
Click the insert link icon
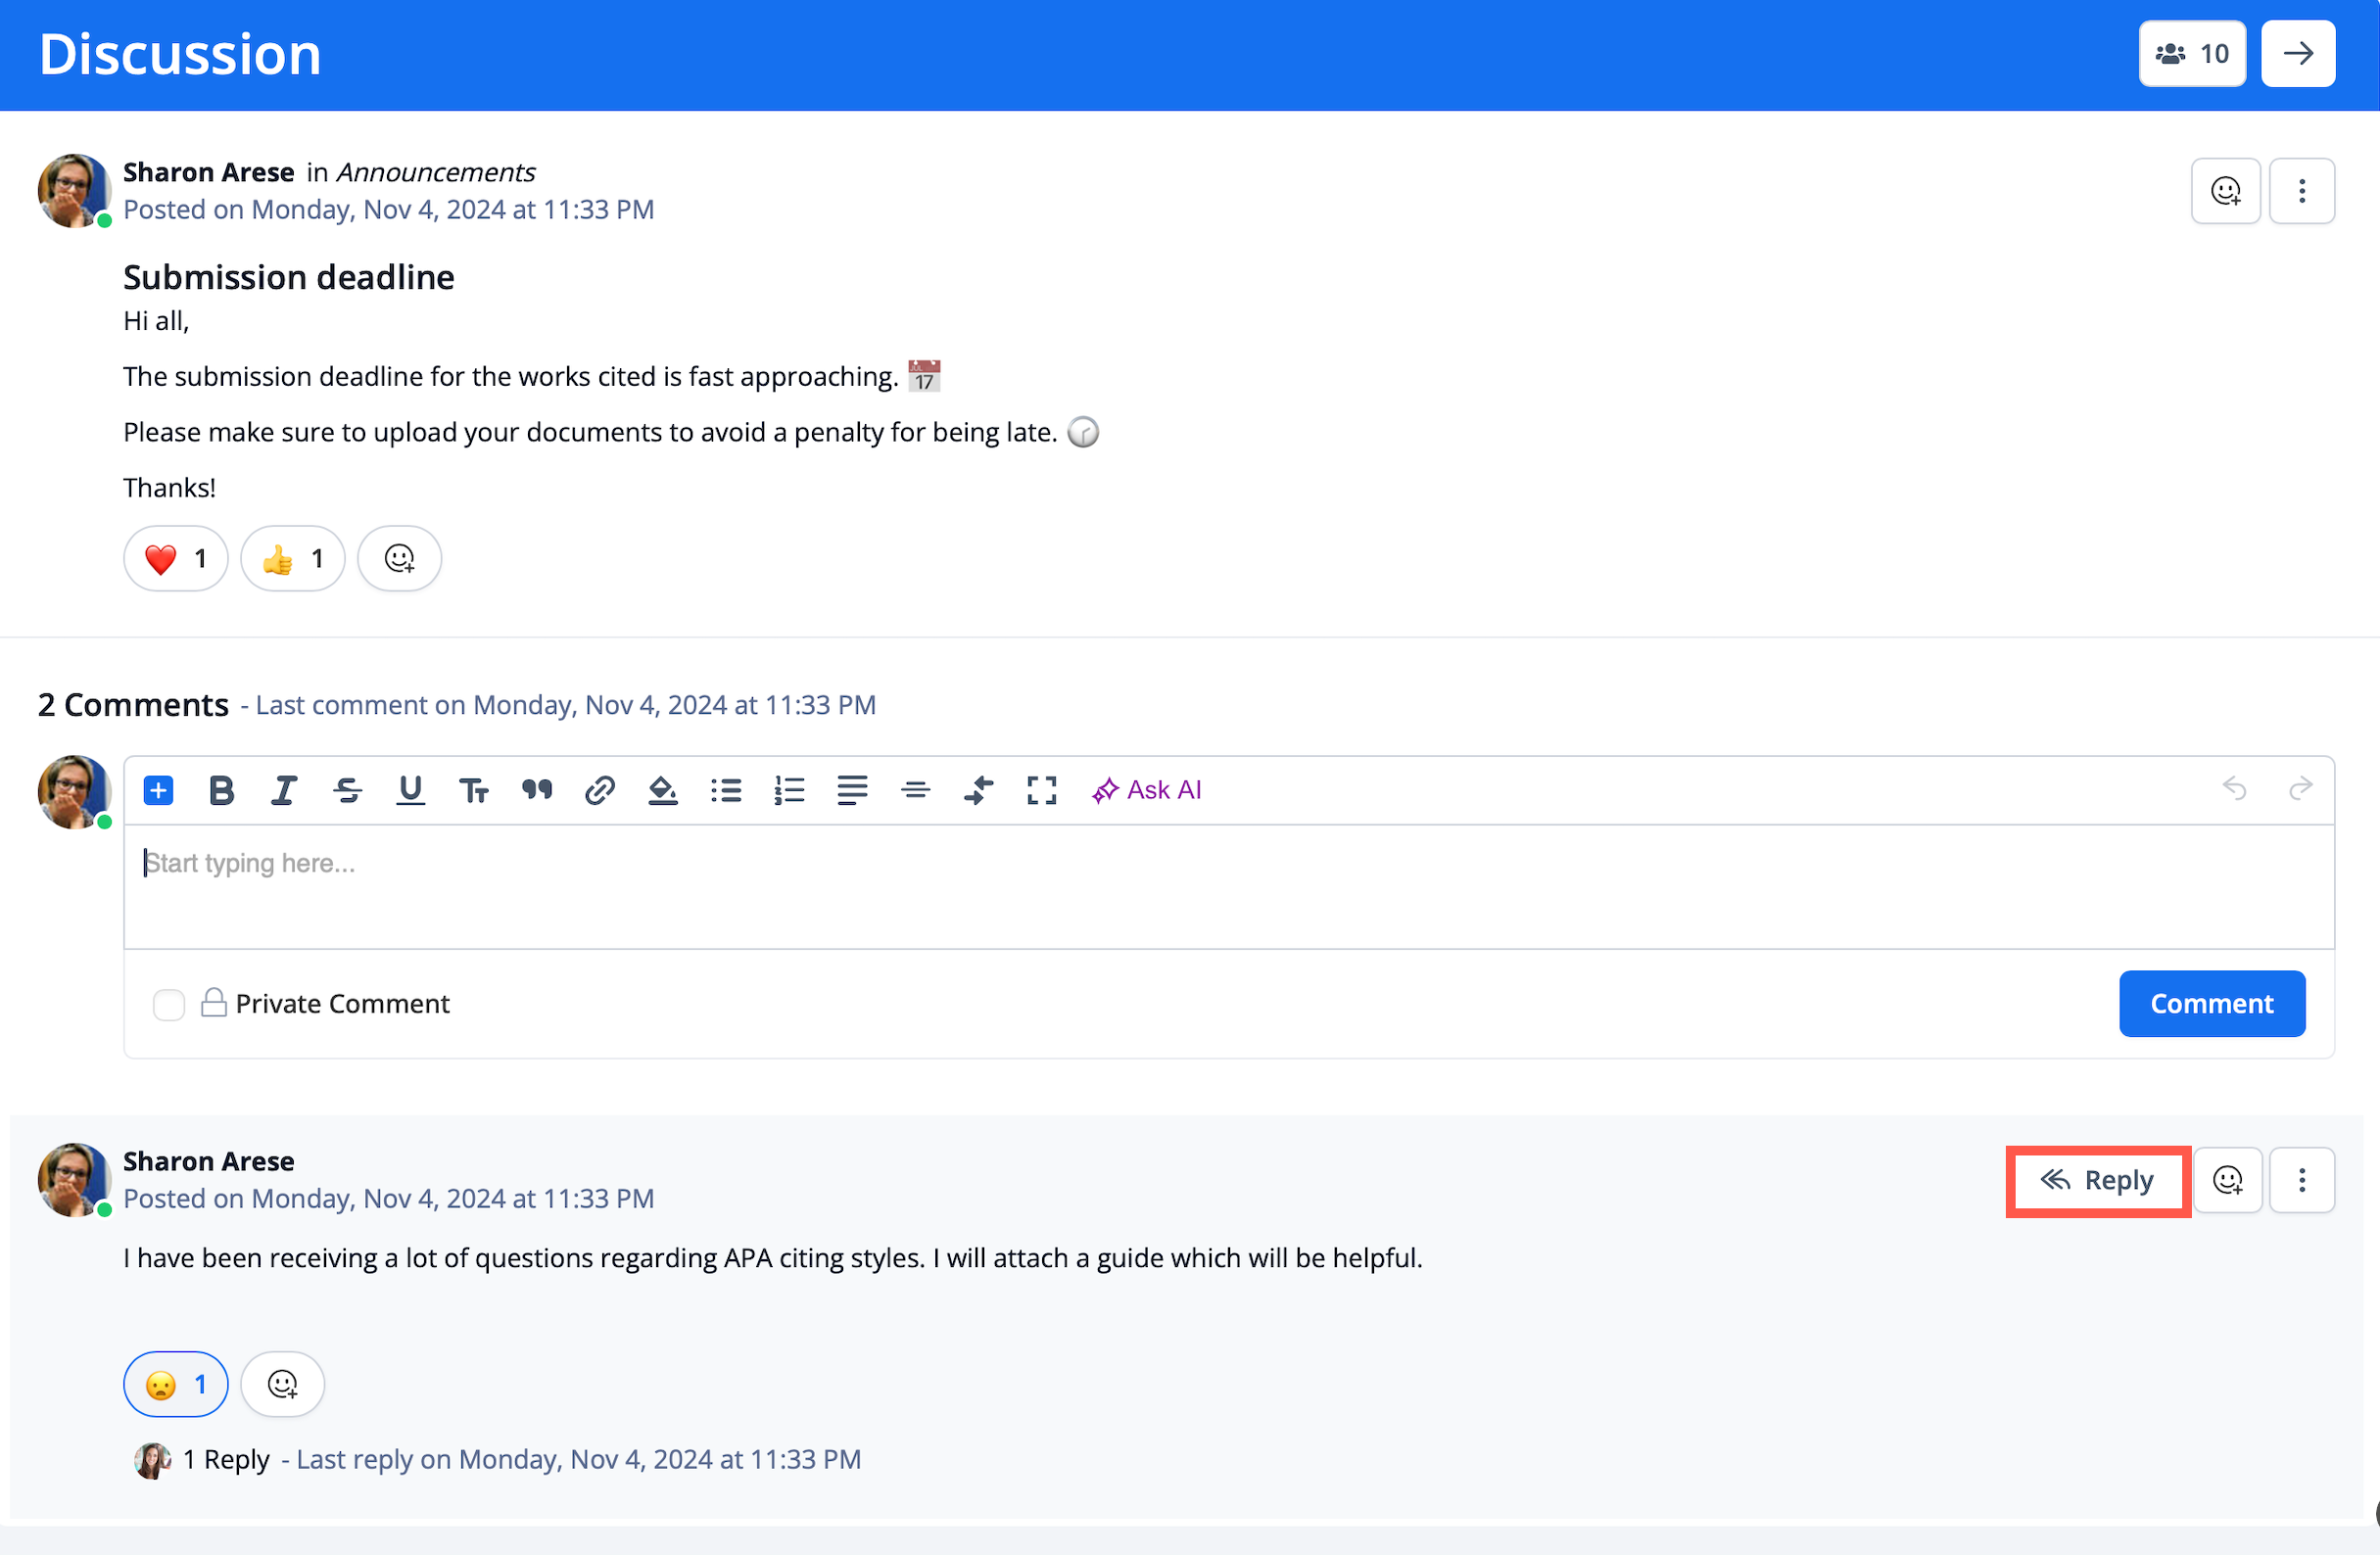pos(599,790)
